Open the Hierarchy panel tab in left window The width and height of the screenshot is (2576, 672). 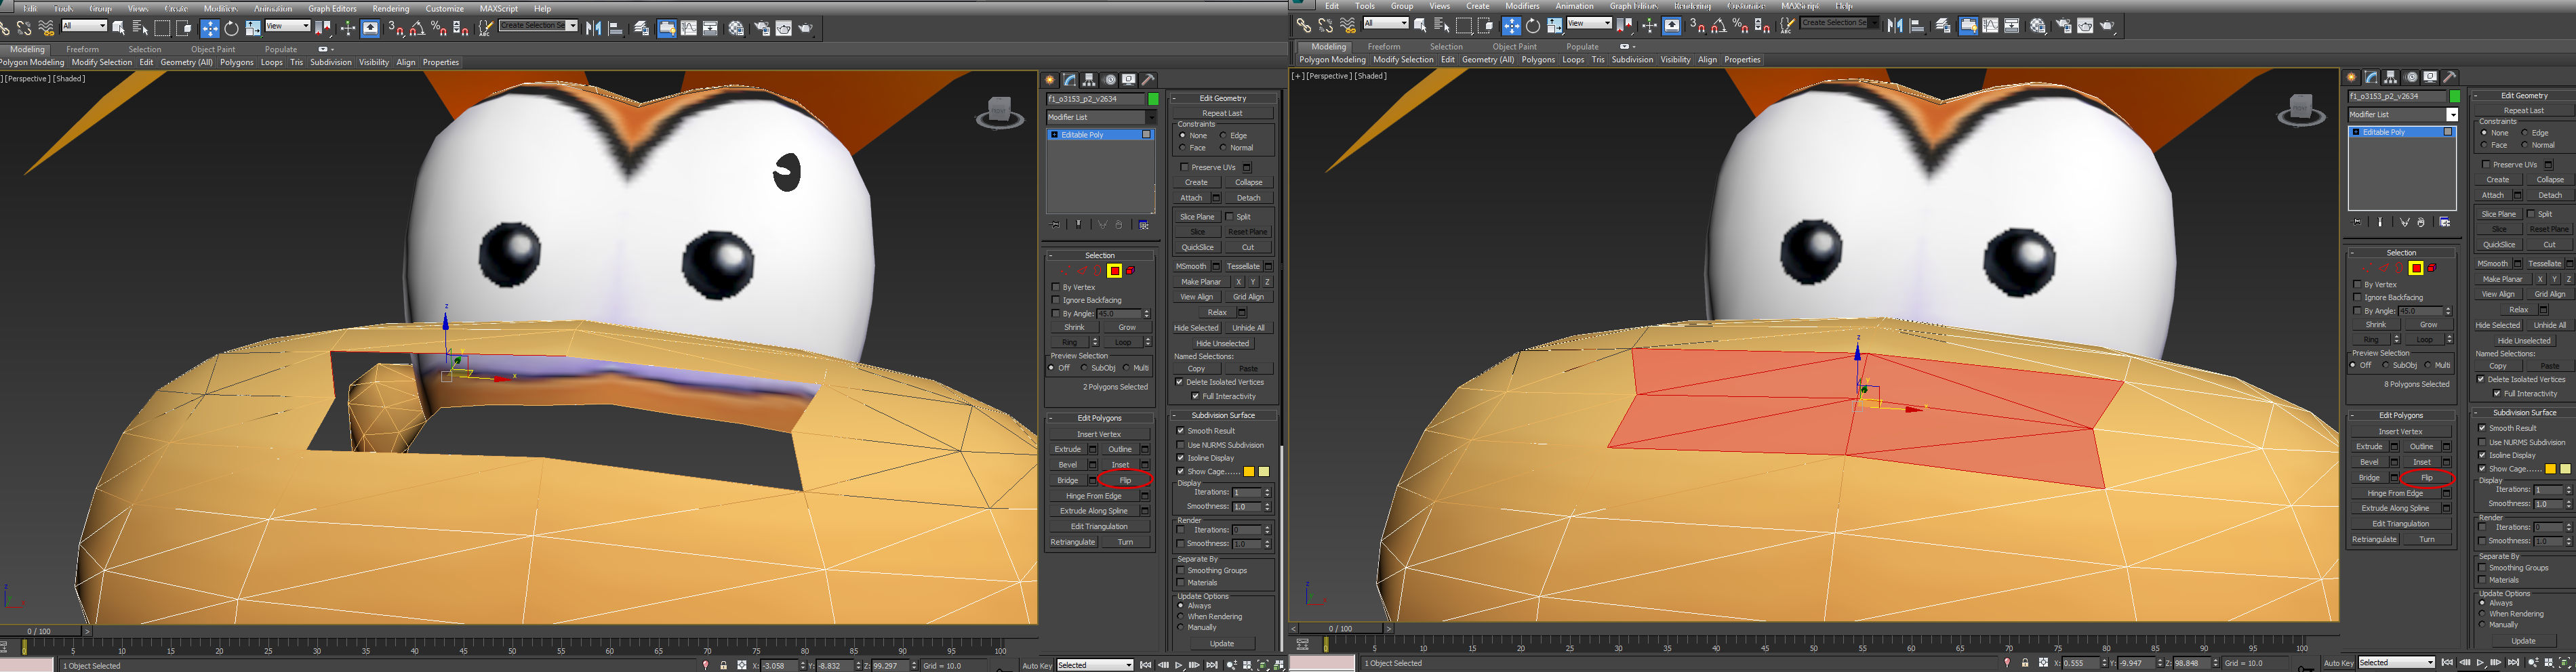click(x=1089, y=79)
